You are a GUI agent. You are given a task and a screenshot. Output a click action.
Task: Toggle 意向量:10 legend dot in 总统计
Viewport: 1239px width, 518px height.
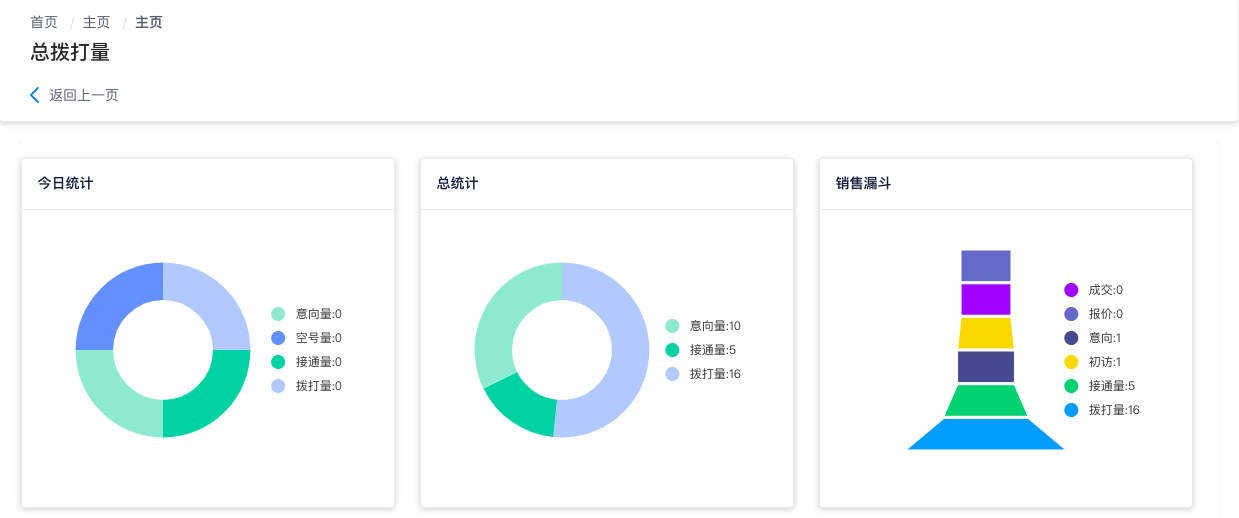click(x=672, y=326)
